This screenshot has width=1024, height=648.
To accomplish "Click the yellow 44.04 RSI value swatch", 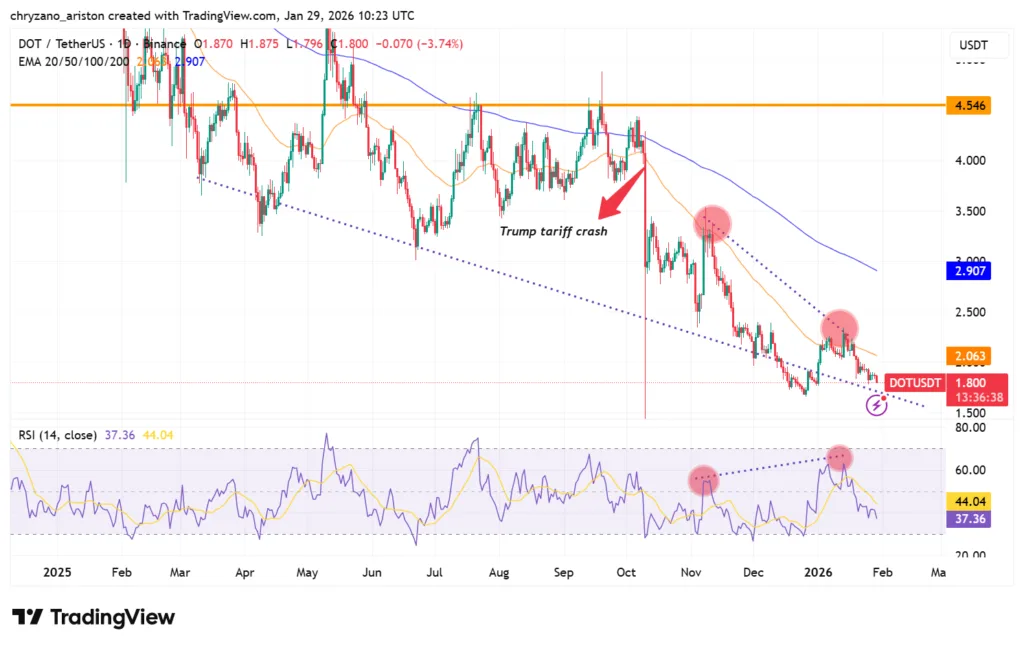I will coord(968,500).
